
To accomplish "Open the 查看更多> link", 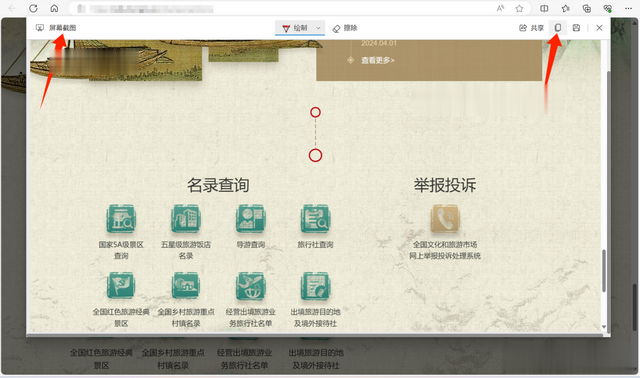I will pyautogui.click(x=378, y=60).
